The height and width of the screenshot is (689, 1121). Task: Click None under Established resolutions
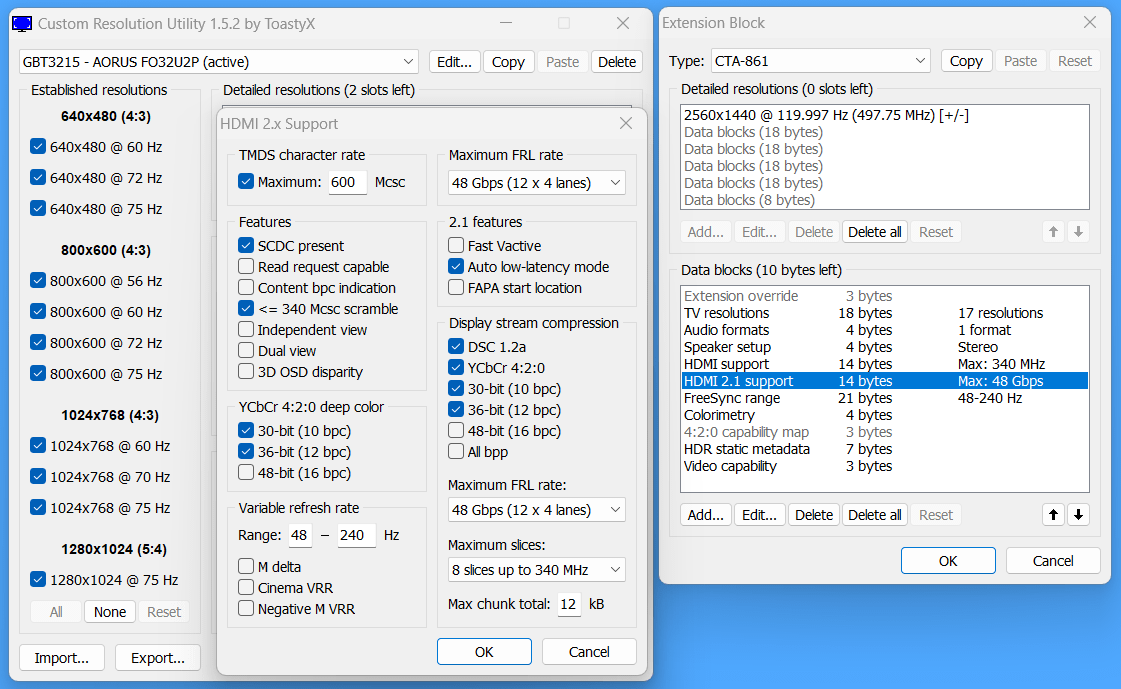pos(110,612)
